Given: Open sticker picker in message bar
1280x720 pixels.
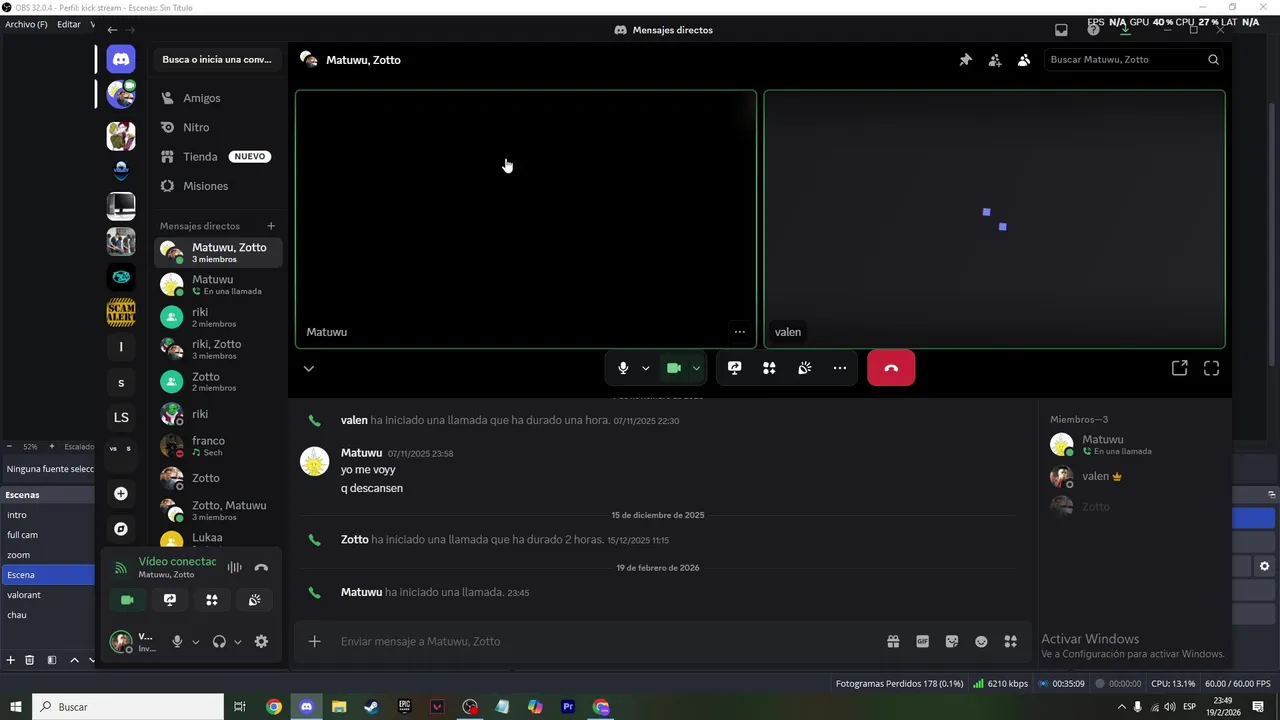Looking at the screenshot, I should pyautogui.click(x=952, y=642).
